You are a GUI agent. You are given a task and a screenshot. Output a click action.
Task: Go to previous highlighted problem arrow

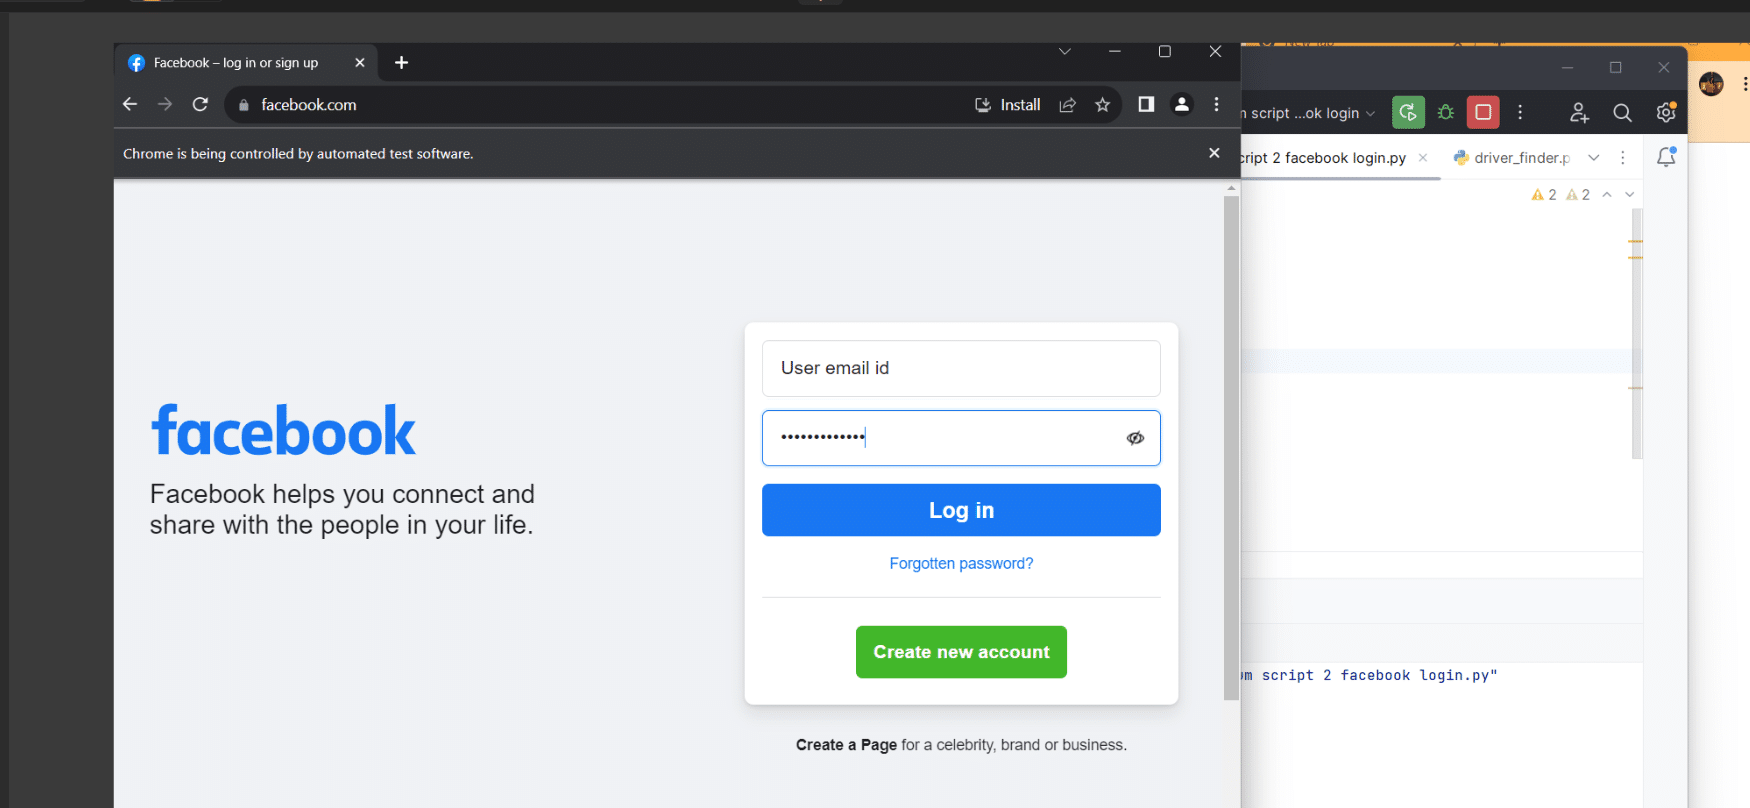click(x=1607, y=195)
